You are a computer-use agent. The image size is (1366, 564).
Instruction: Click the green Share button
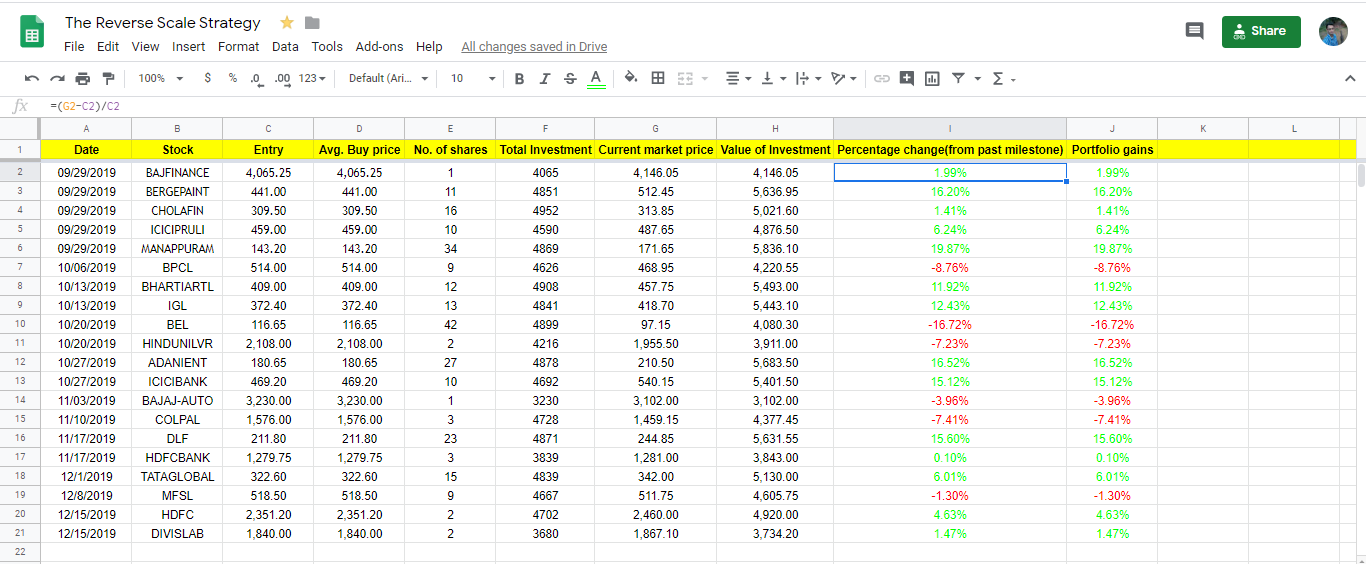(1261, 31)
